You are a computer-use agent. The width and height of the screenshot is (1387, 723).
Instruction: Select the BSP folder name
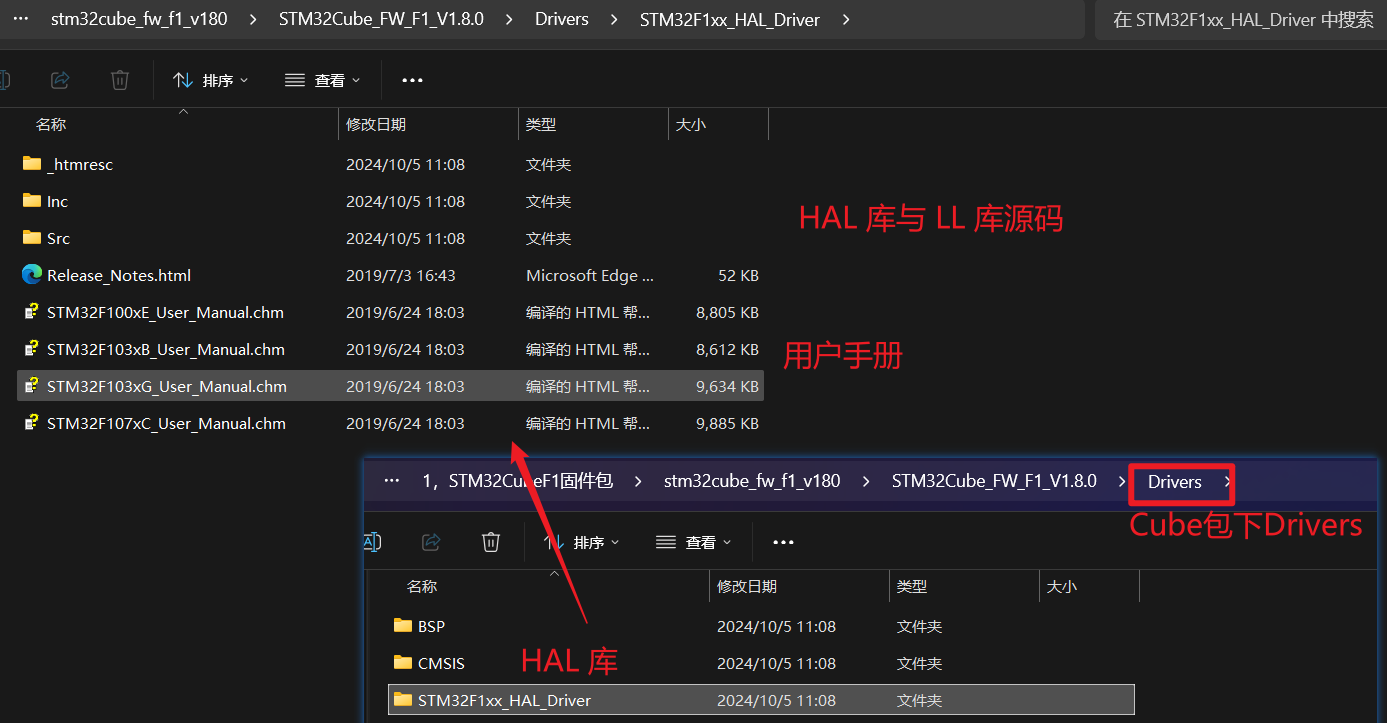pos(431,626)
